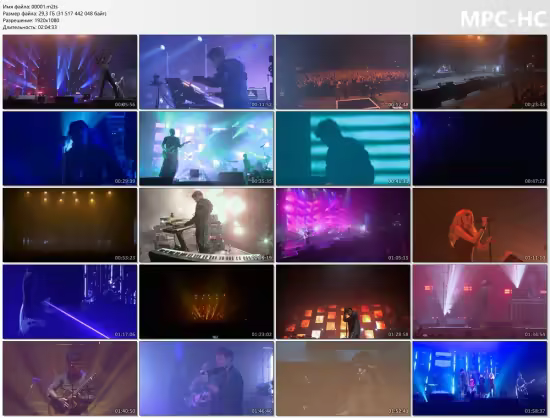Select the pink stage with white spotlight cones thumbnail
550x418 pixels.
[x=480, y=302]
